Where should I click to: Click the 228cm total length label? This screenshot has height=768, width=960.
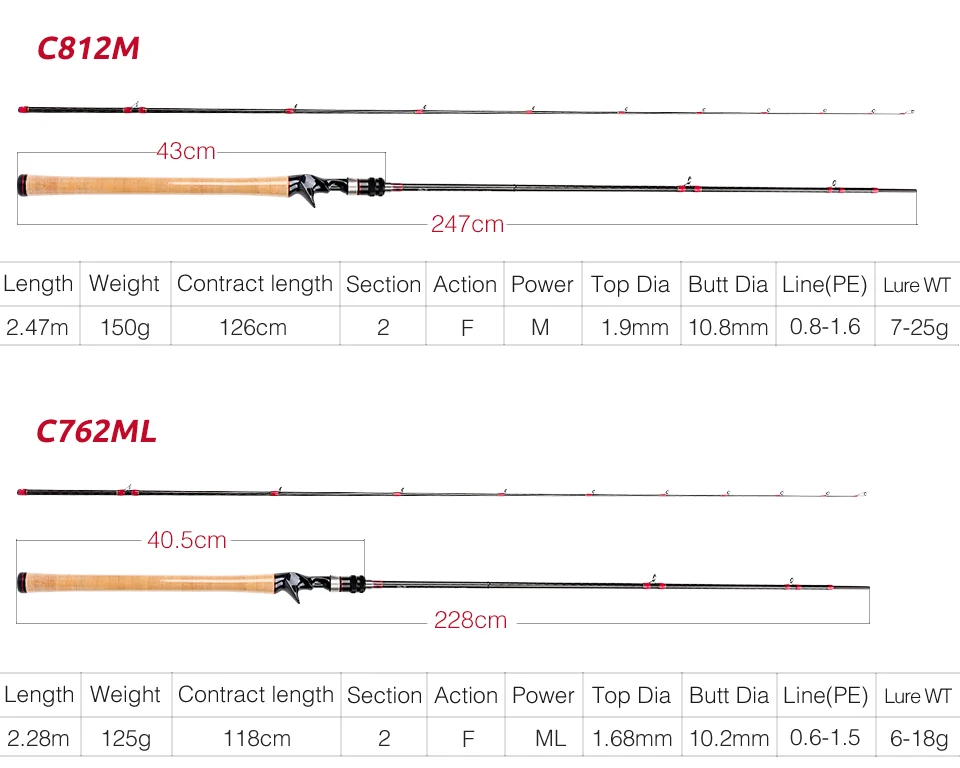(471, 620)
